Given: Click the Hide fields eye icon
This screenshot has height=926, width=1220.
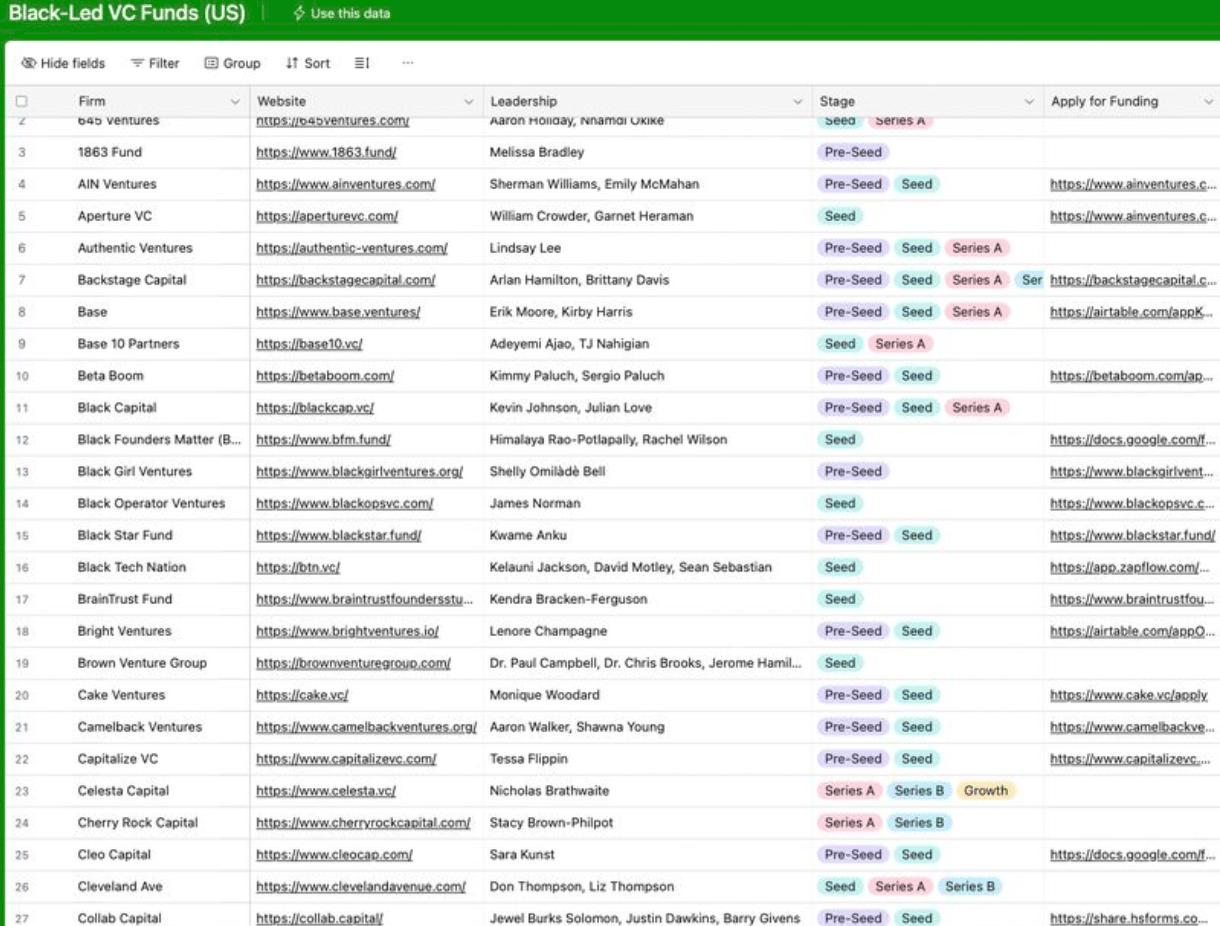Looking at the screenshot, I should pyautogui.click(x=28, y=63).
